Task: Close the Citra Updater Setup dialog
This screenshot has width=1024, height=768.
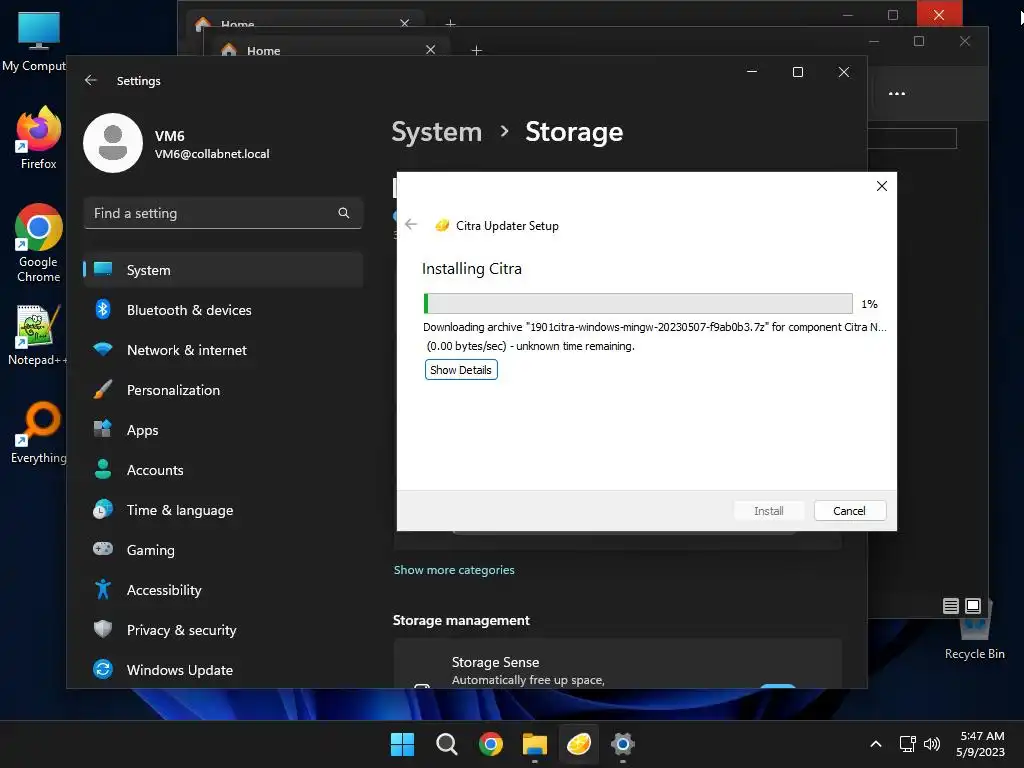Action: tap(882, 186)
